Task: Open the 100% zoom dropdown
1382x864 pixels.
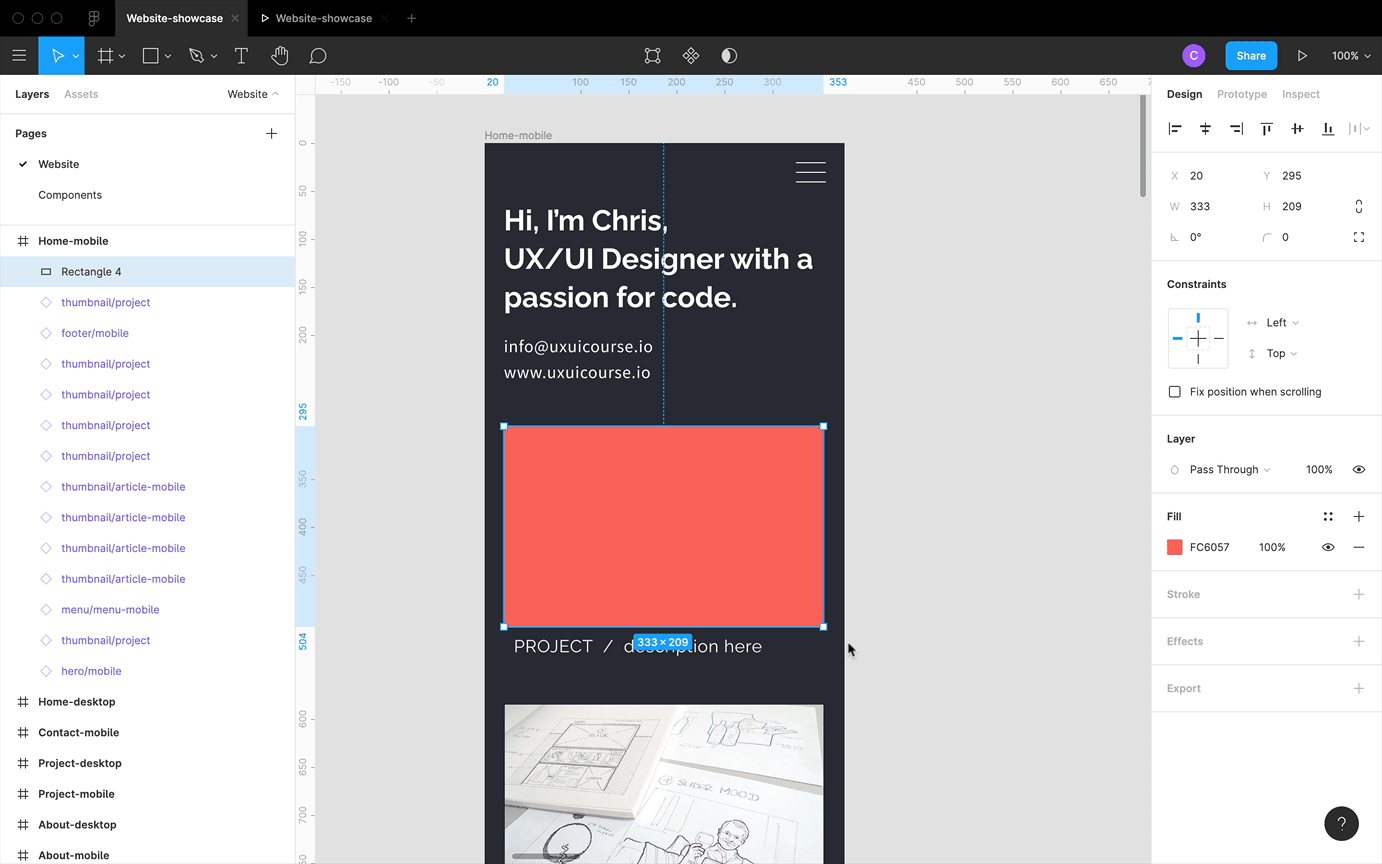Action: pos(1351,56)
